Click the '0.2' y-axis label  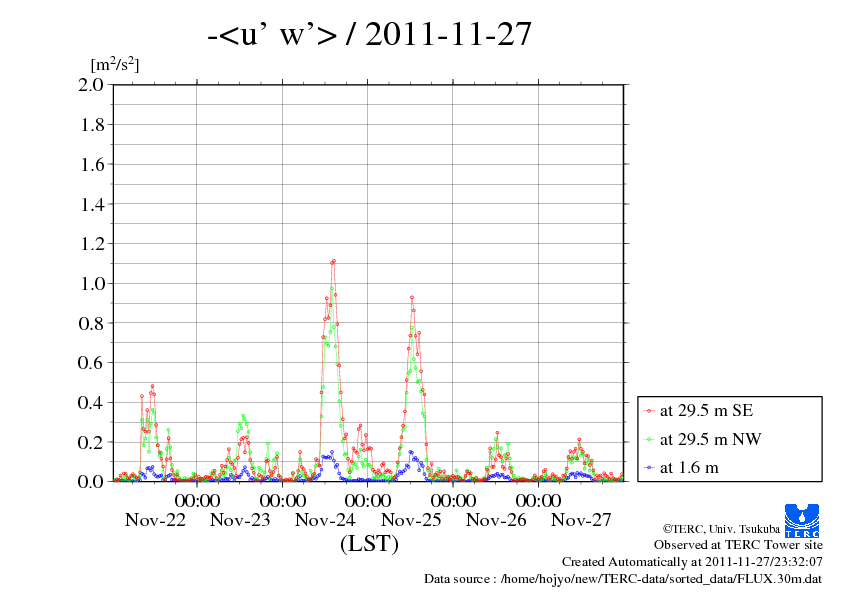pyautogui.click(x=91, y=442)
